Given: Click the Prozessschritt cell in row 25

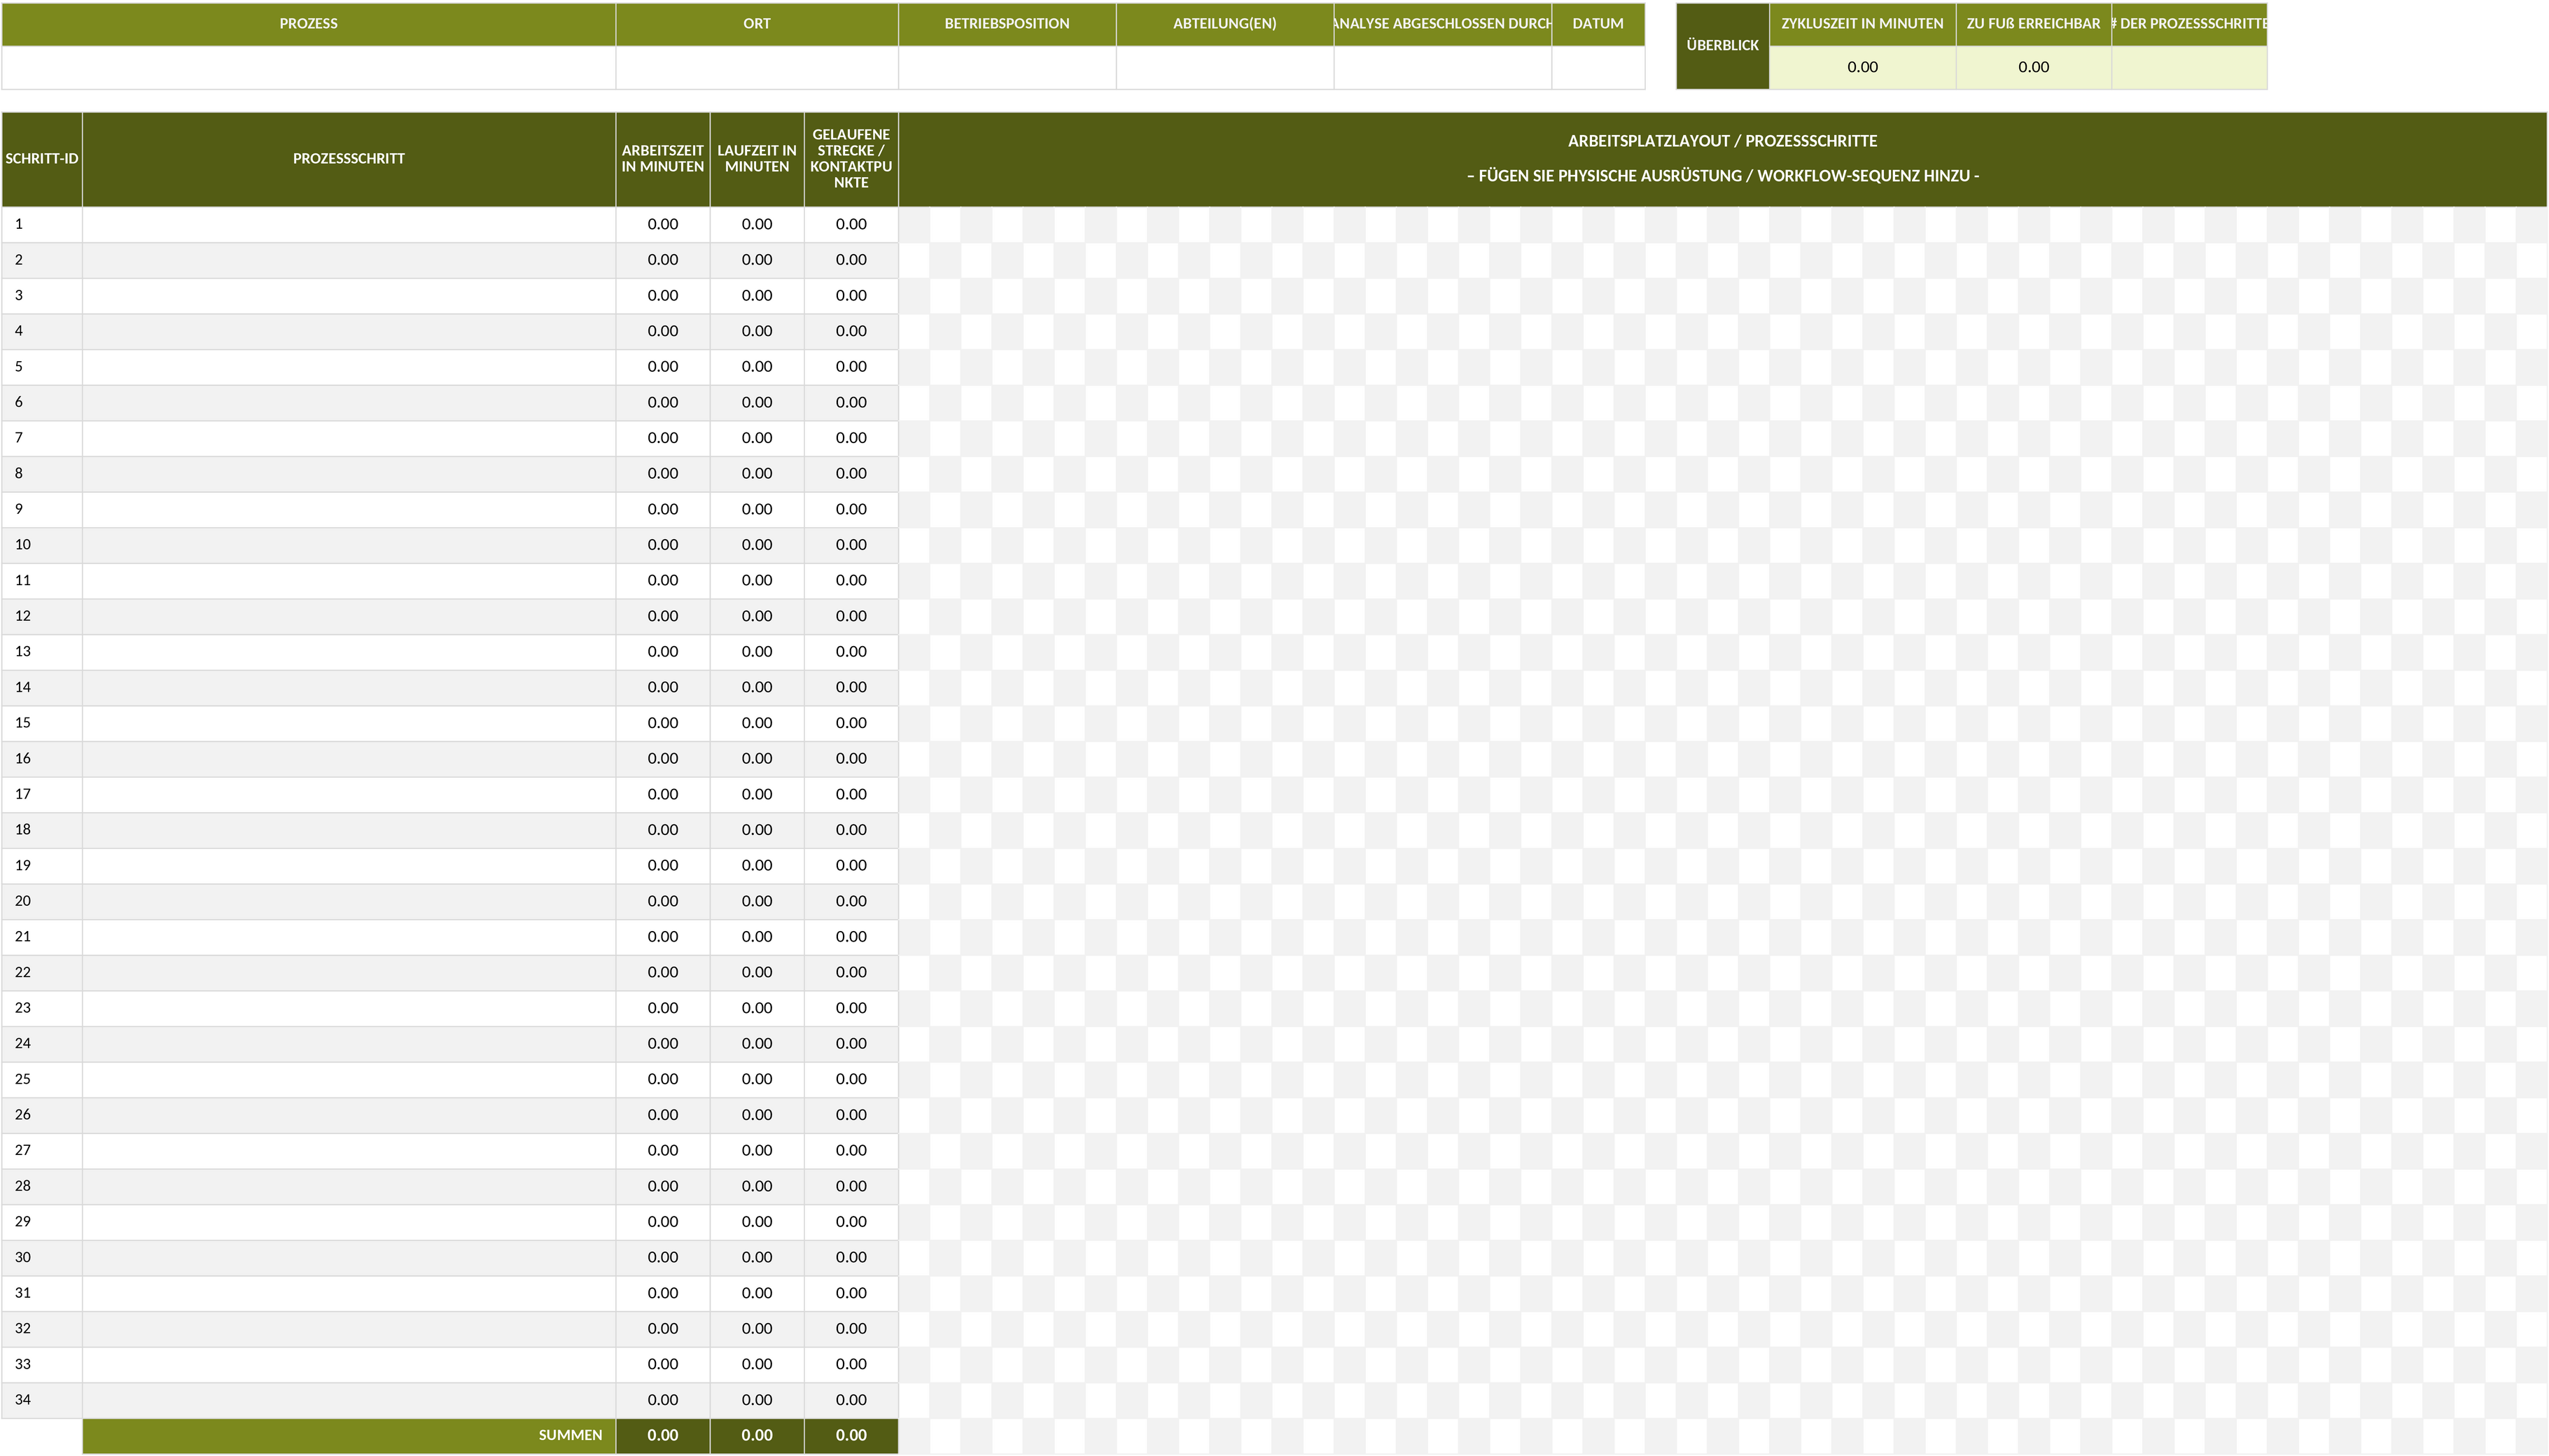Looking at the screenshot, I should coord(349,1079).
